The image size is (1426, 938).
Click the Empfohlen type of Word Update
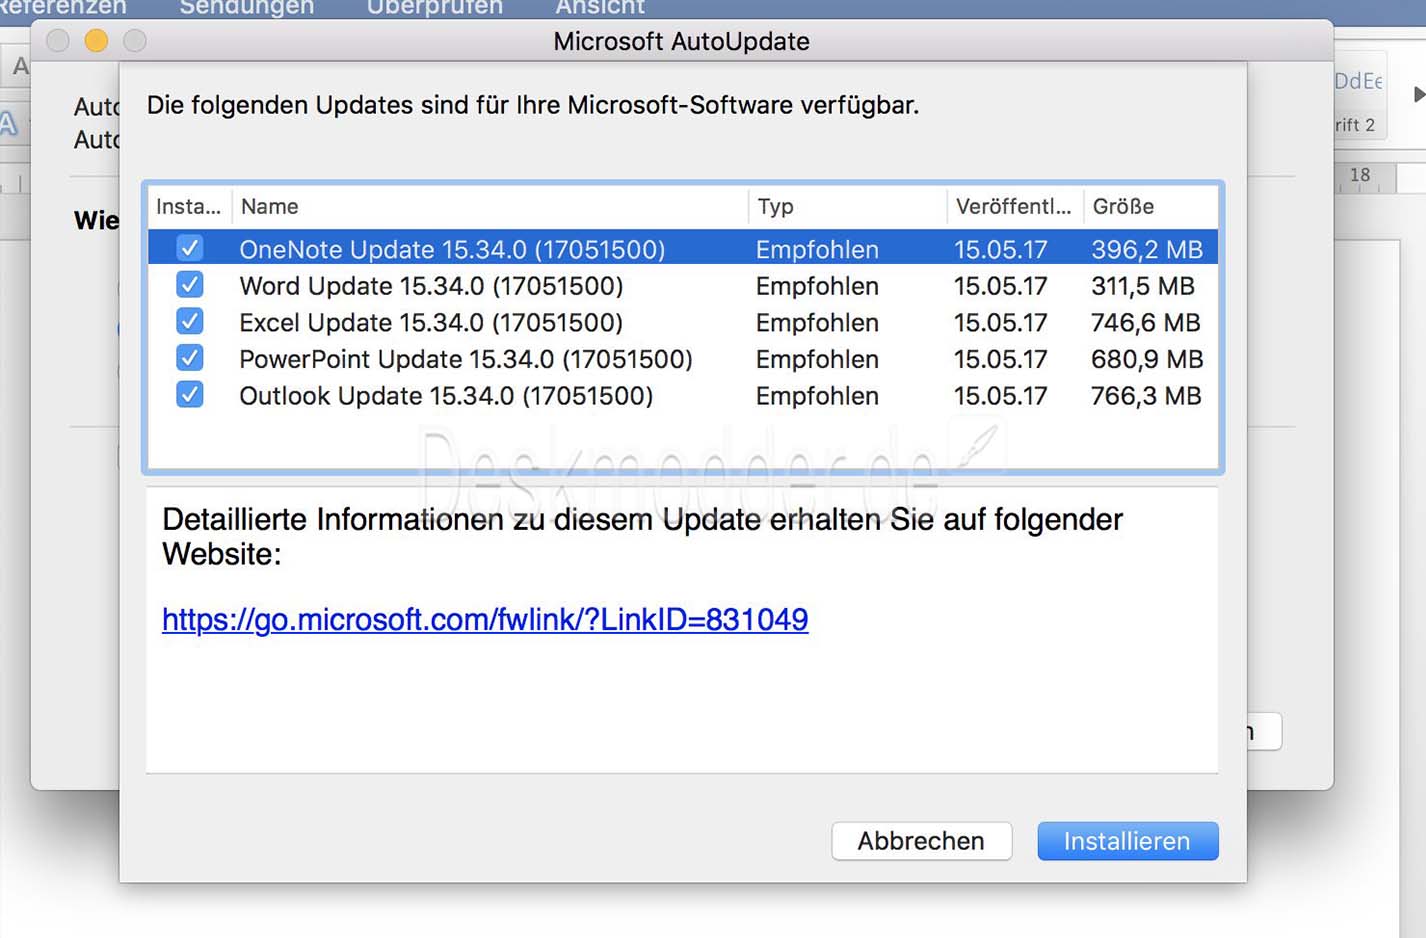(817, 286)
